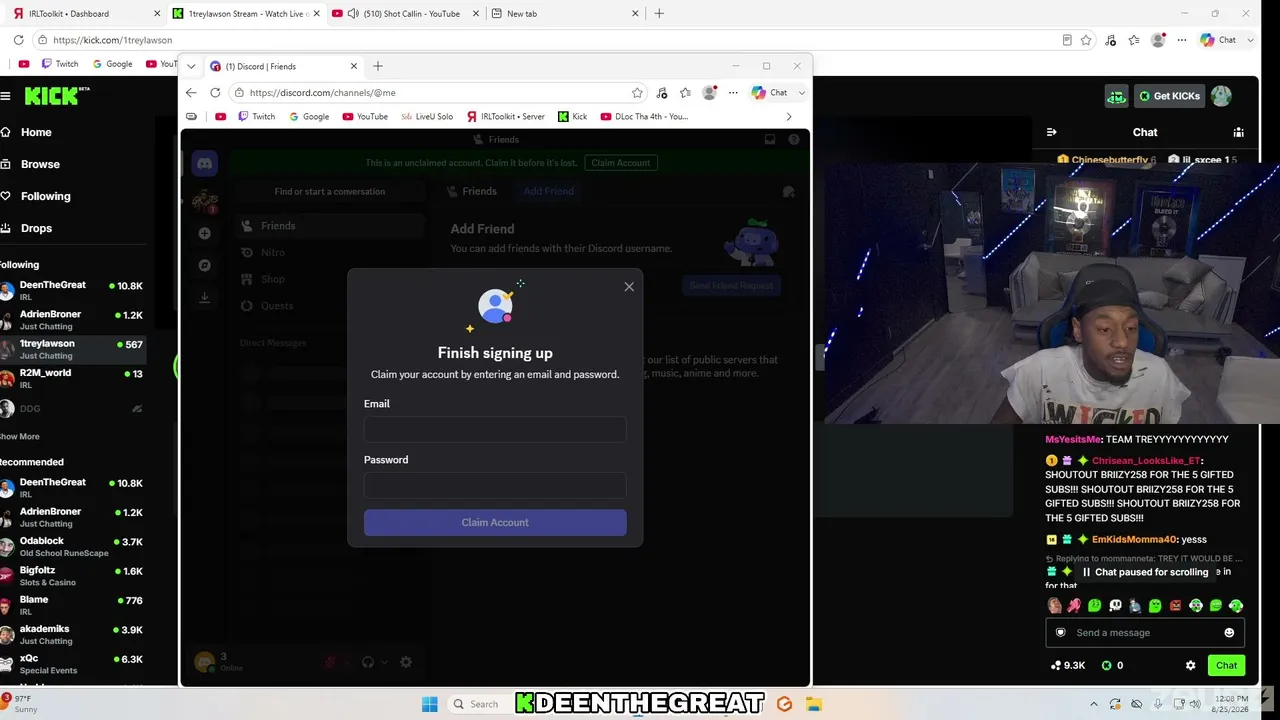Open Copilot Chat in Discord browser window

[770, 93]
